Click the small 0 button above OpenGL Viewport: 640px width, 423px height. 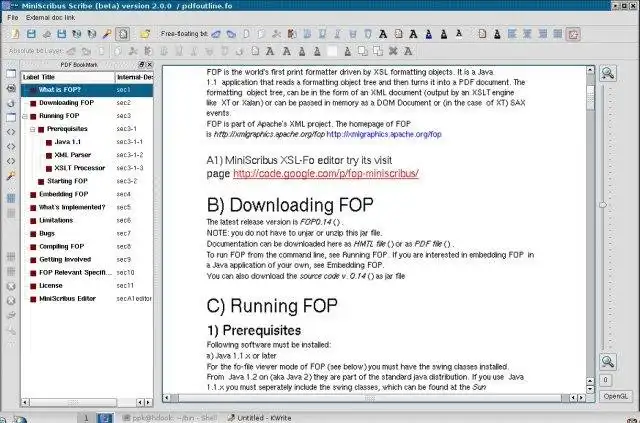605,380
